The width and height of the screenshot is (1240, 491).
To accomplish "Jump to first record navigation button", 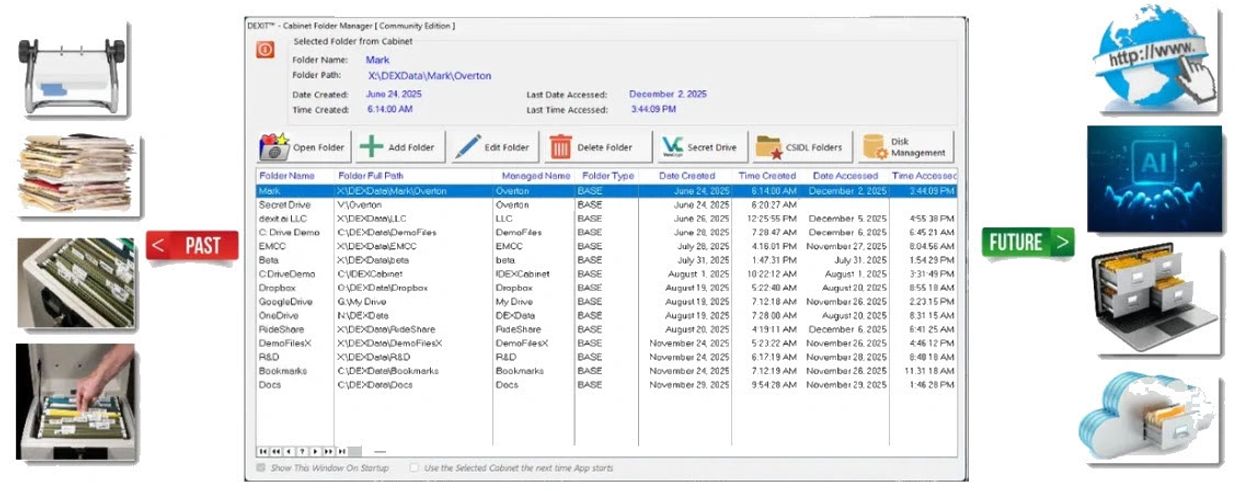I will point(263,451).
